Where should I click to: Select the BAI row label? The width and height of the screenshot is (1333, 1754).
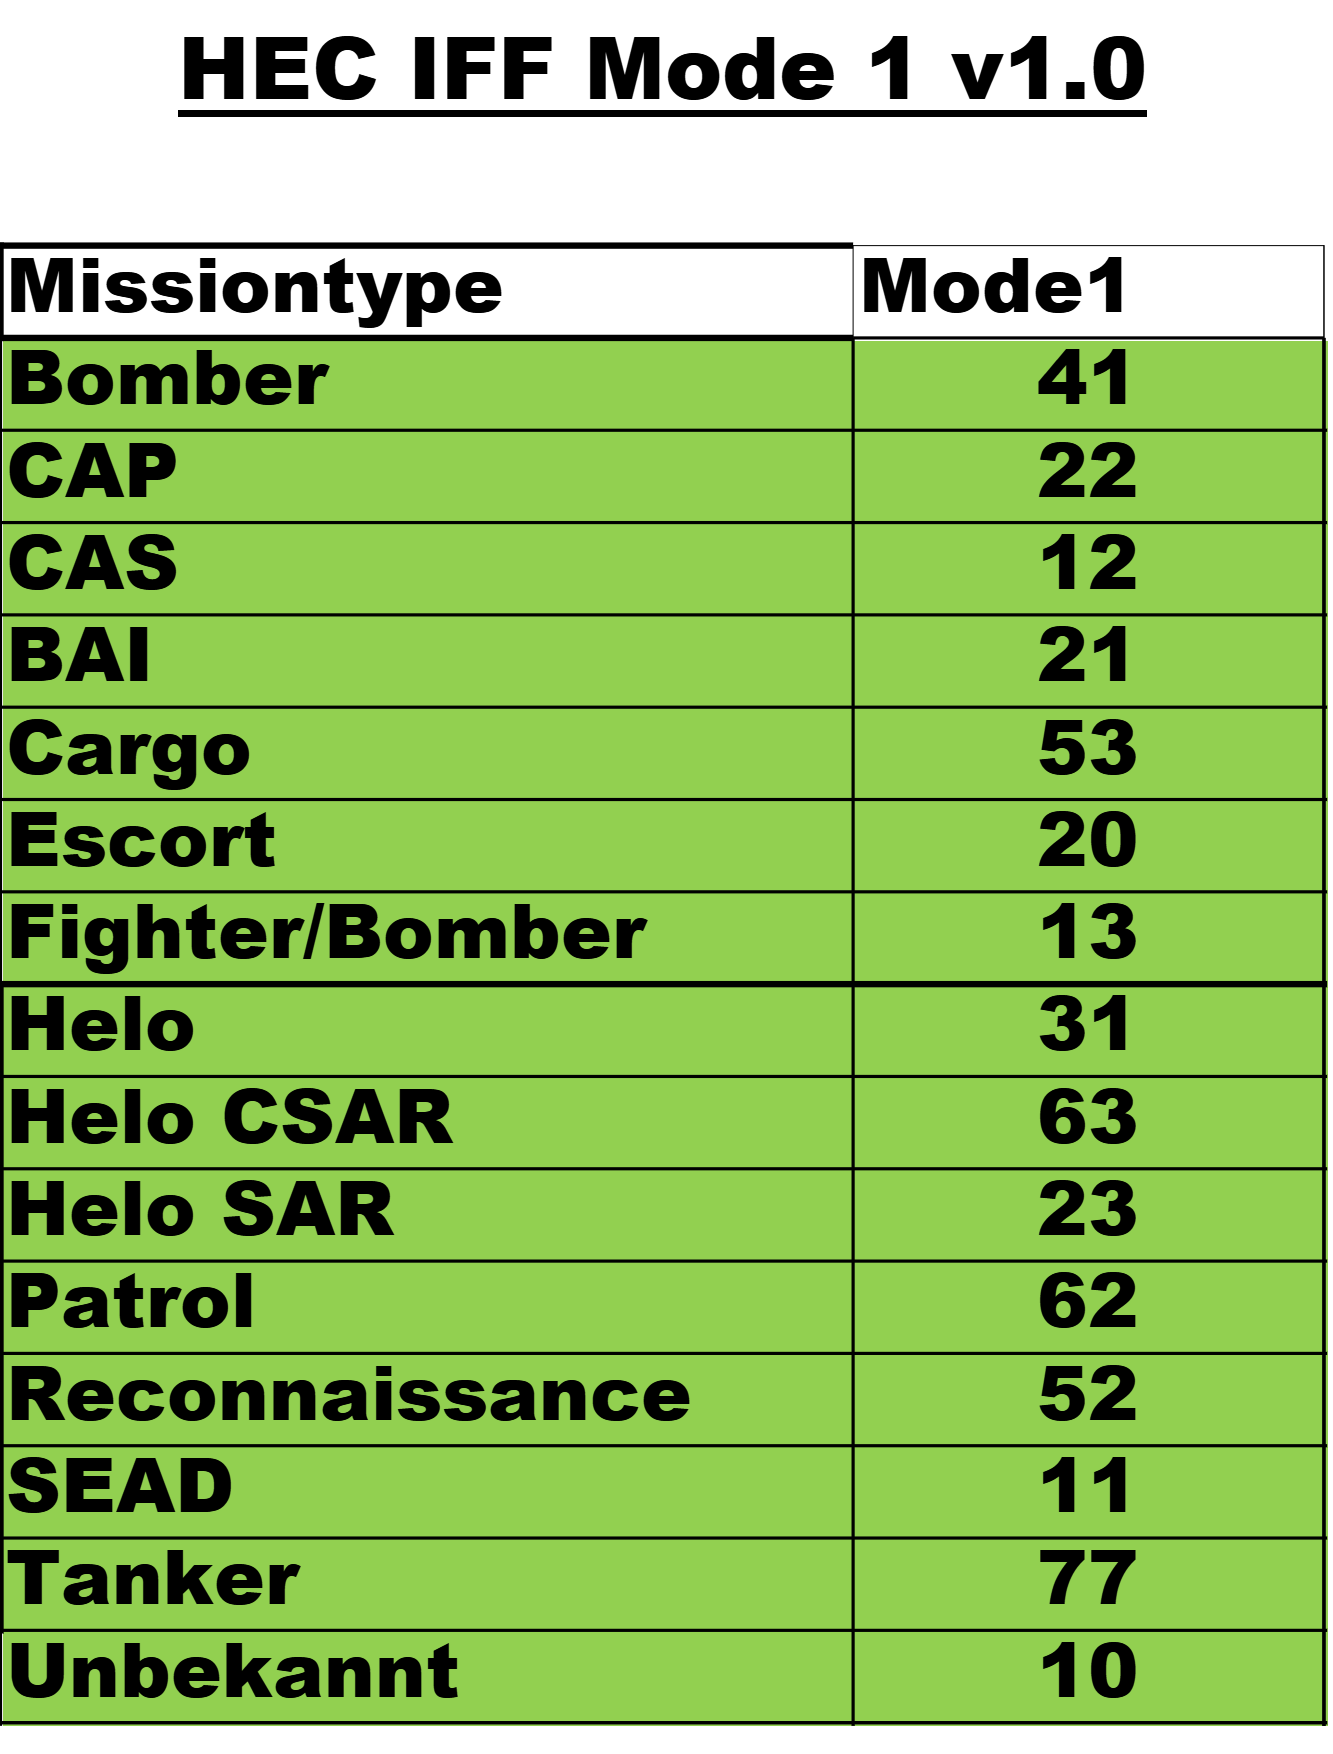(x=80, y=658)
